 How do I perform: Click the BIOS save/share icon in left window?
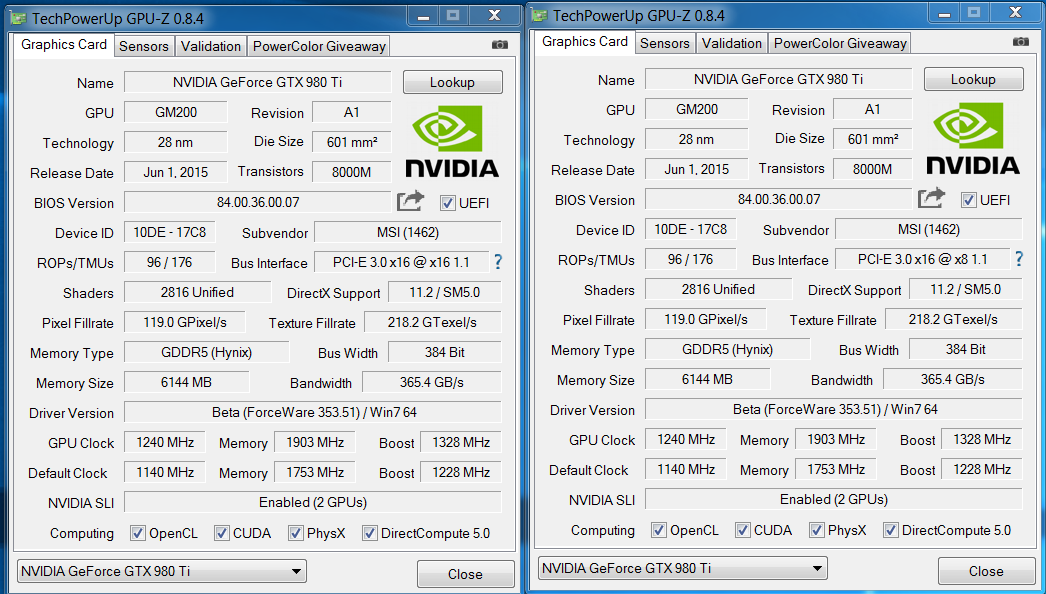pyautogui.click(x=410, y=201)
